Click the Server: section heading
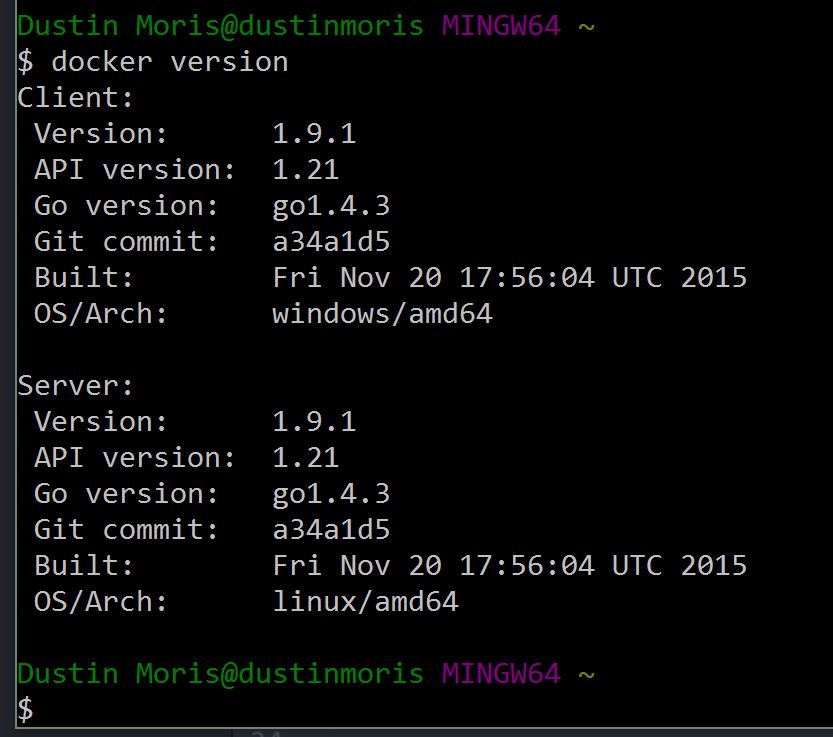 coord(75,385)
